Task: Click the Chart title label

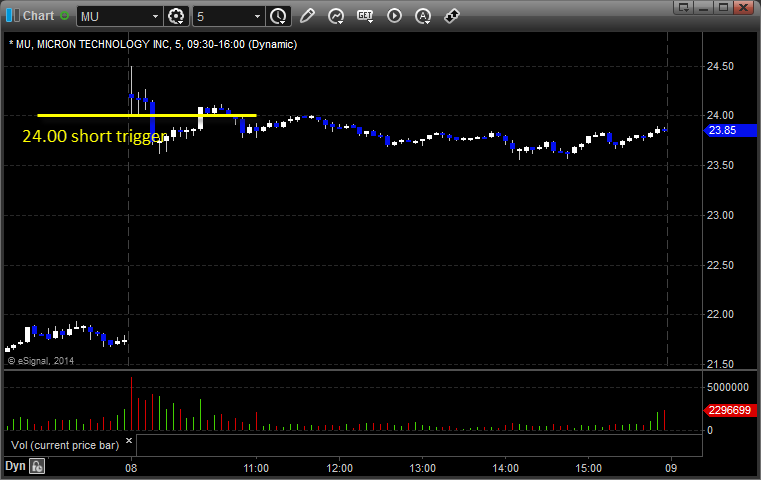Action: [39, 16]
